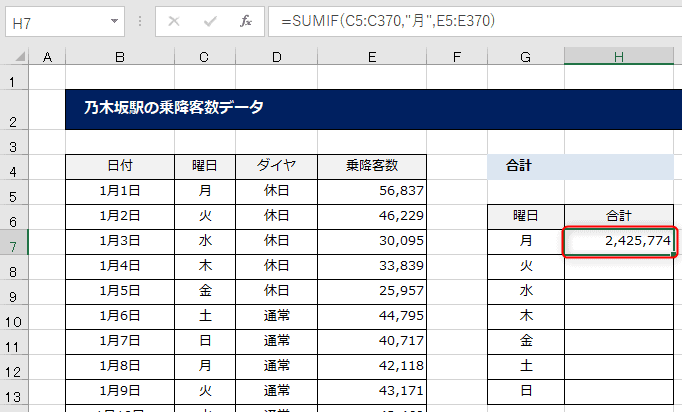Screen dimensions: 682x412
Task: Select cell with date 1月6日
Action: [120, 317]
